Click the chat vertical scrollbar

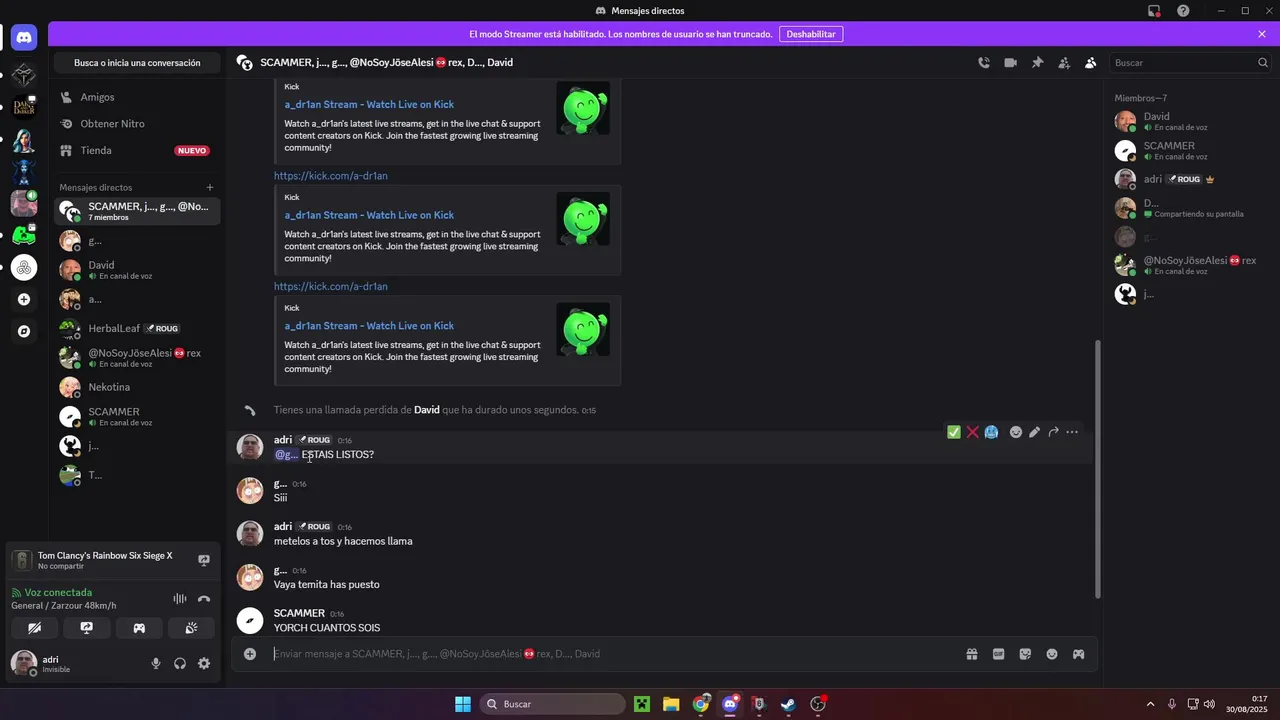[x=1097, y=468]
